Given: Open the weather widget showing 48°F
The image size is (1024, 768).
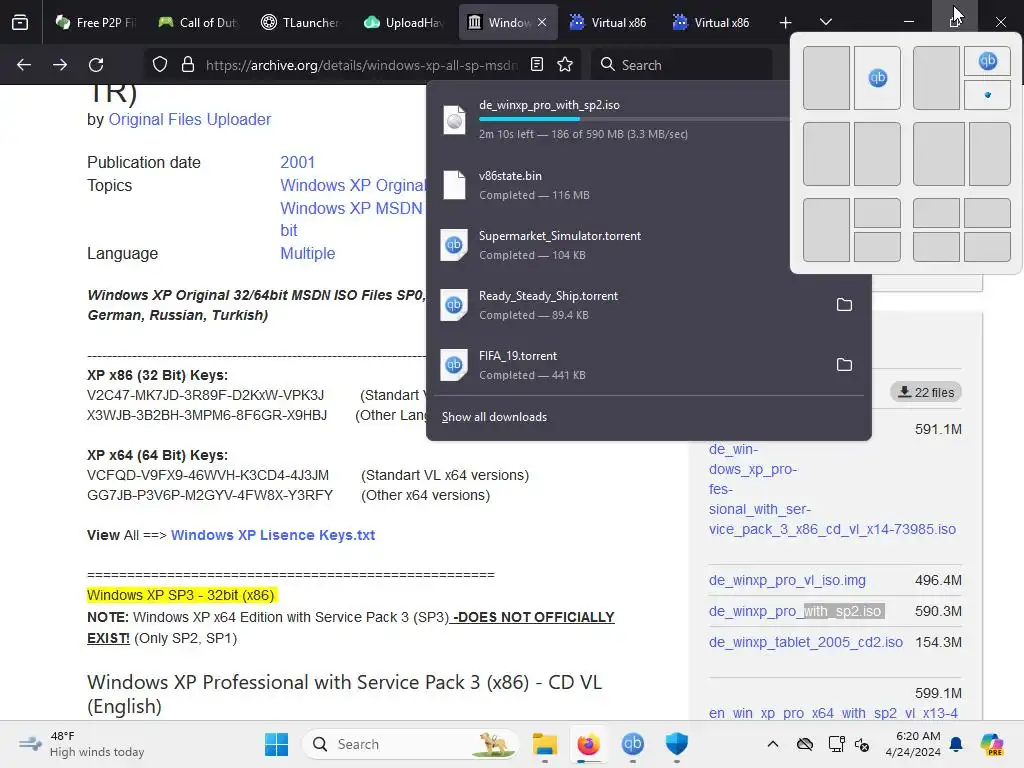Looking at the screenshot, I should click(82, 744).
